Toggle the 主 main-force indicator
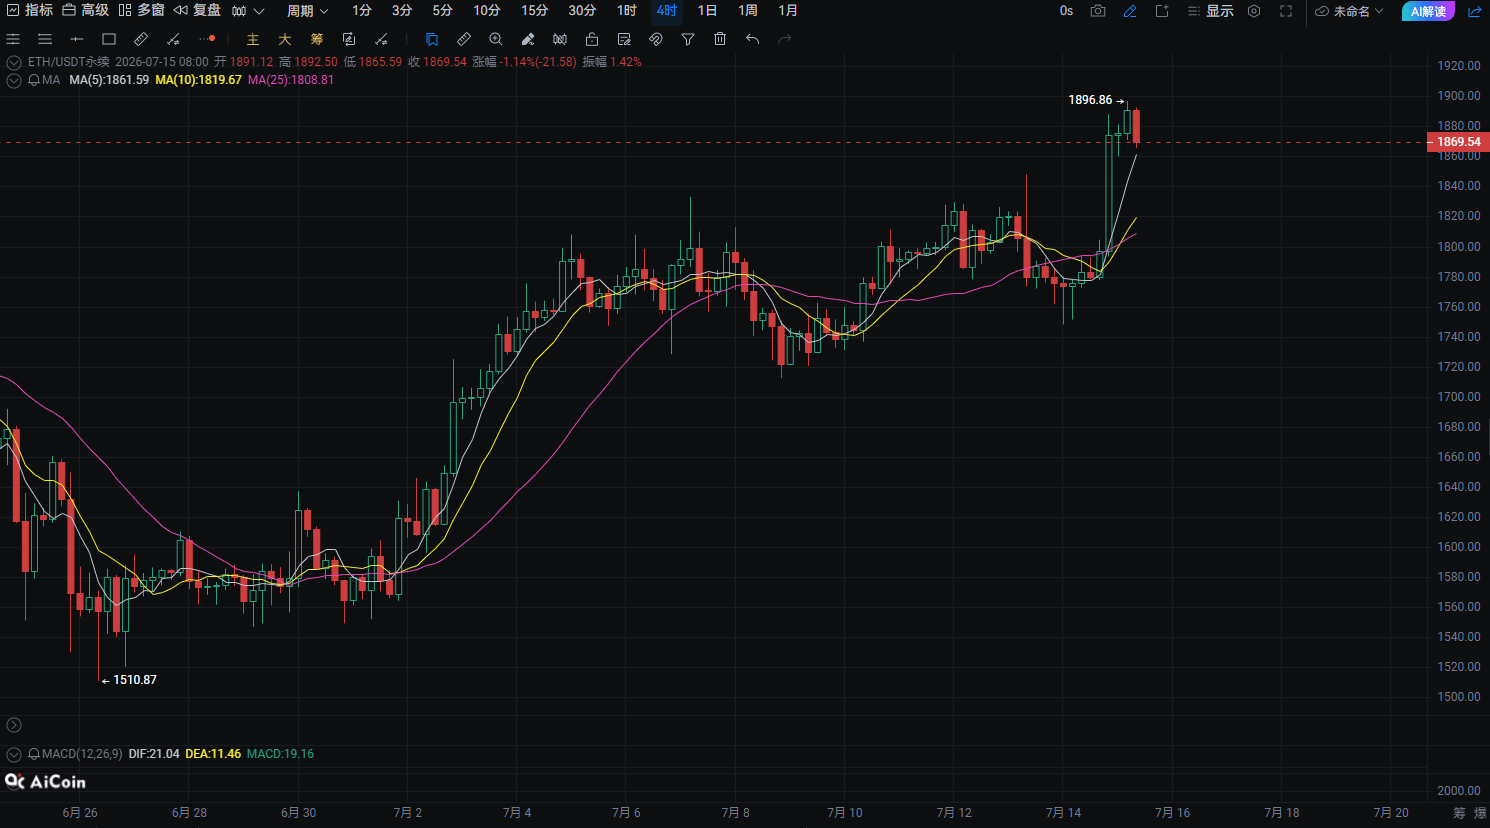Viewport: 1490px width, 828px height. click(x=253, y=39)
